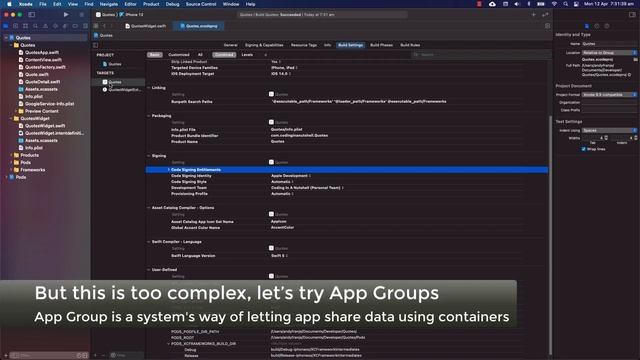The width and height of the screenshot is (640, 360).
Task: Collapse the Linking section
Action: [149, 88]
